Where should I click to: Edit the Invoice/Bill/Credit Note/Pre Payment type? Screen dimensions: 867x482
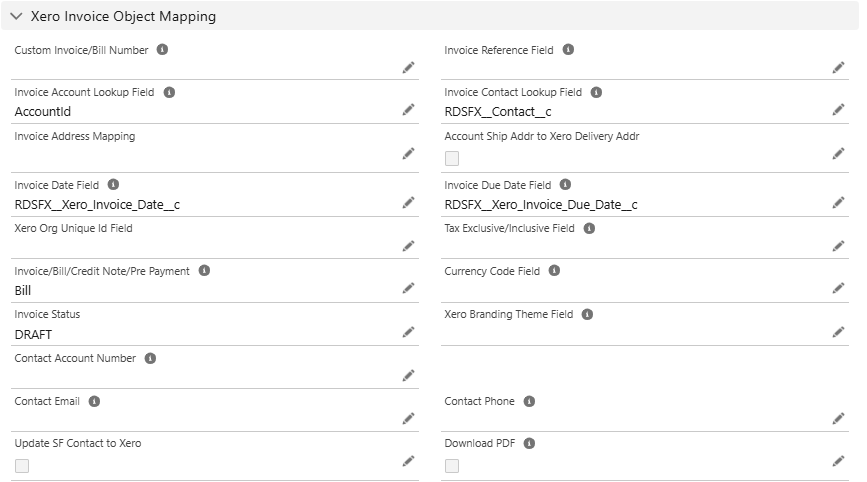(408, 288)
